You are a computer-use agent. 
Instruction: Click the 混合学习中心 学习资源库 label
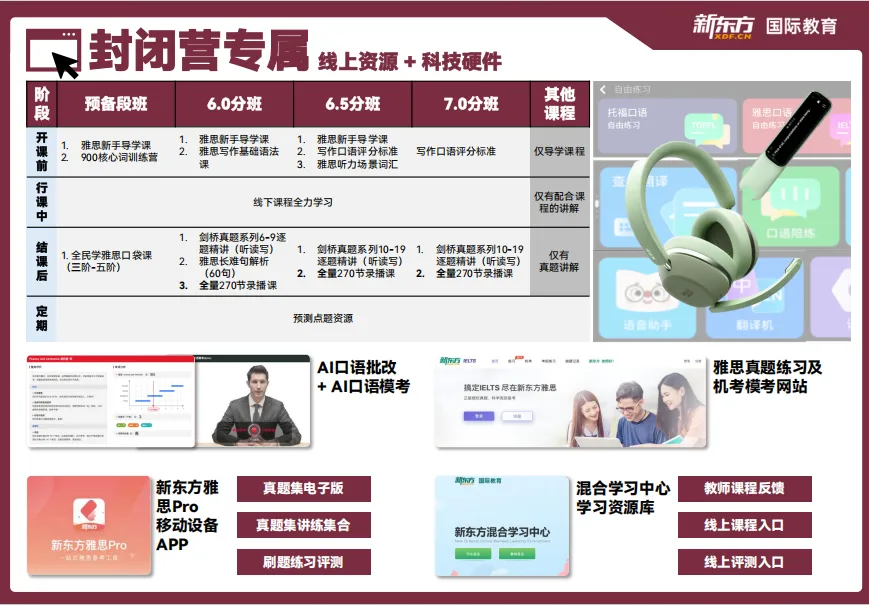pos(623,498)
